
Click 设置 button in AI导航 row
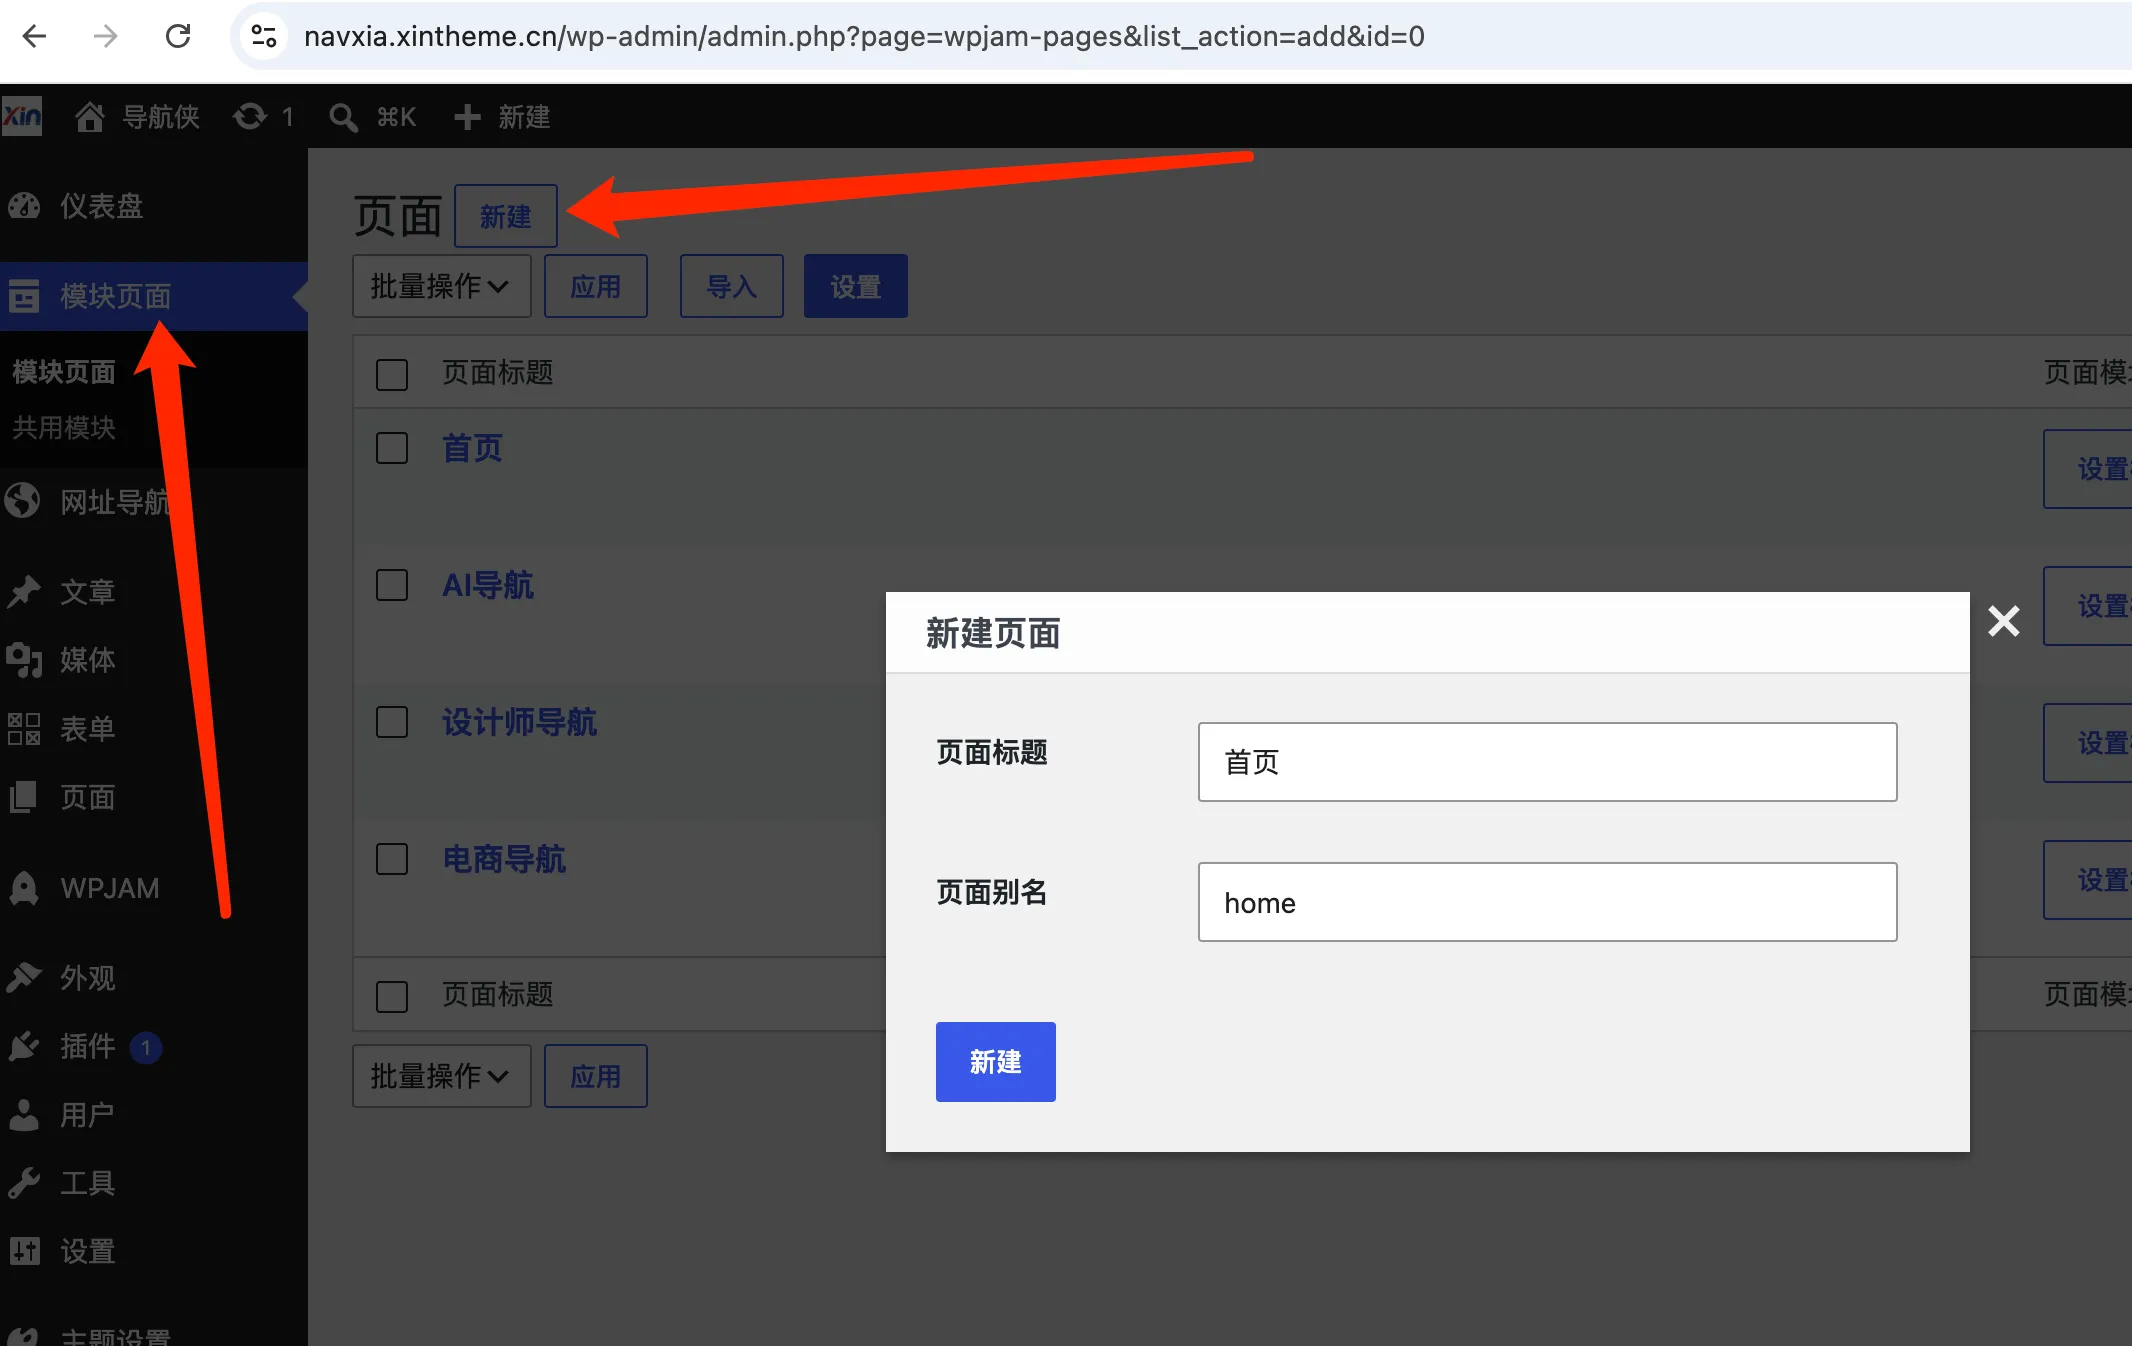coord(2088,606)
